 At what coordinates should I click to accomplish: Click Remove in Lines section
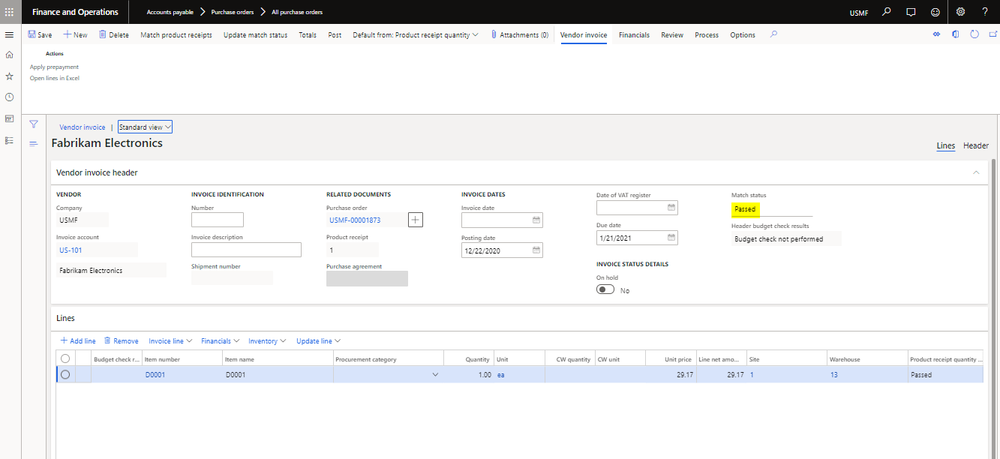click(121, 341)
